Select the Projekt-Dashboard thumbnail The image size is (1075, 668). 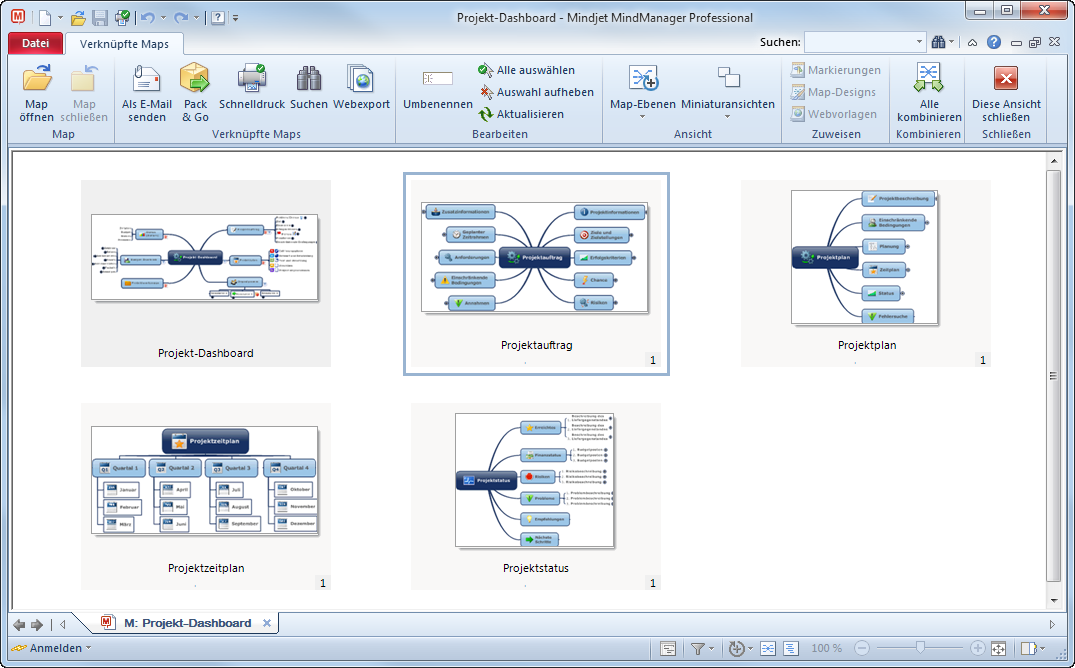click(206, 273)
